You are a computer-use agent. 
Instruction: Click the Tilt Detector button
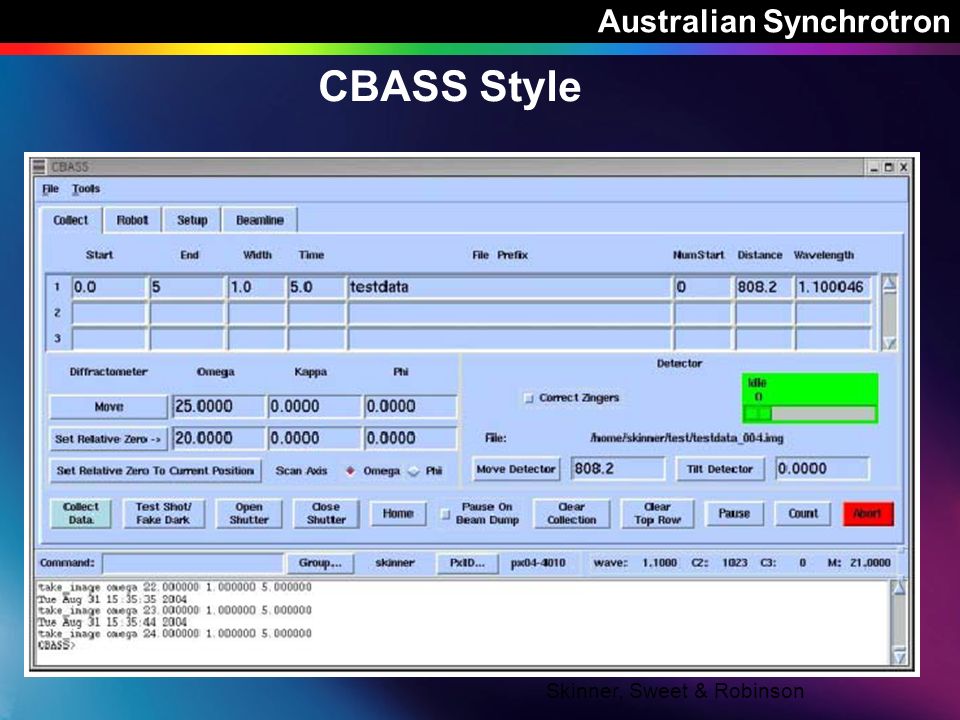(720, 469)
